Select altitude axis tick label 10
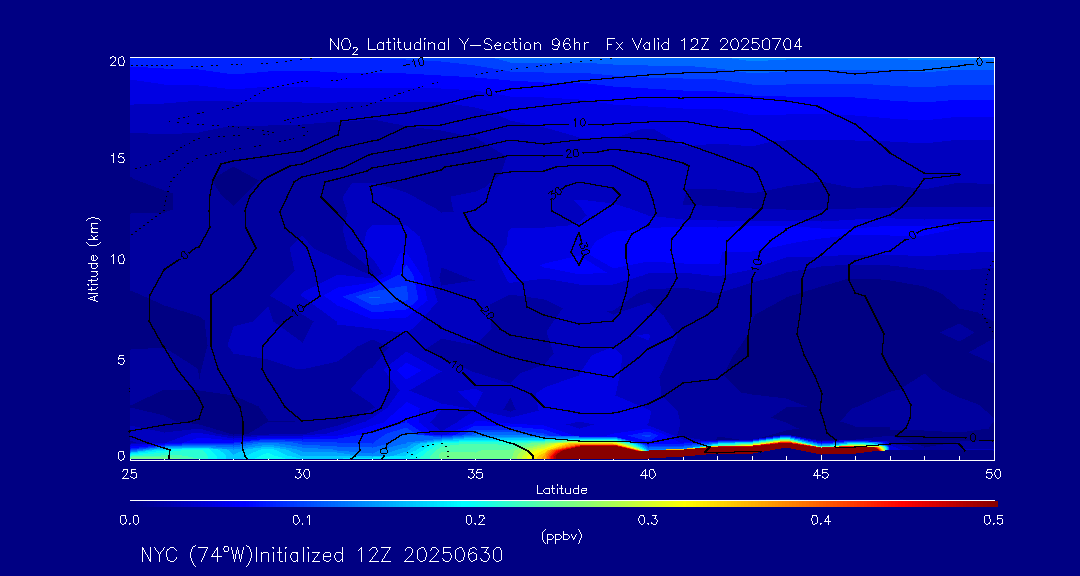The image size is (1080, 576). [117, 258]
